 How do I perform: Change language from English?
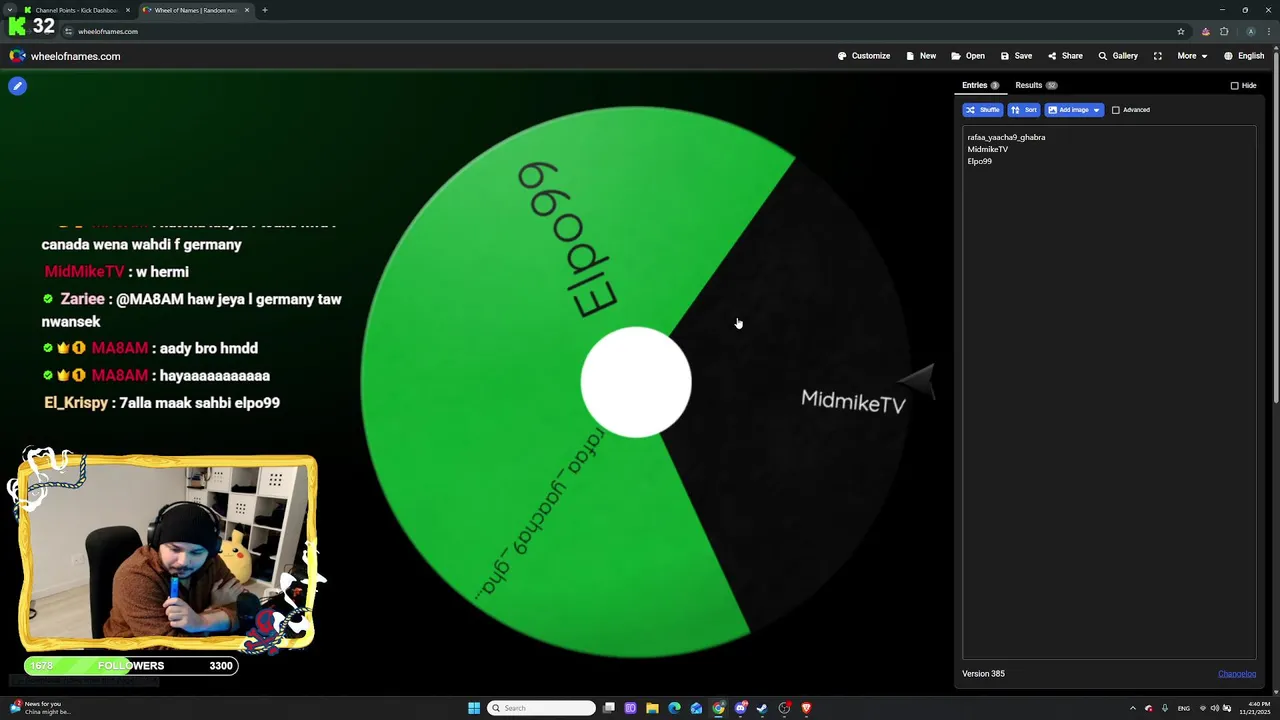[1244, 56]
